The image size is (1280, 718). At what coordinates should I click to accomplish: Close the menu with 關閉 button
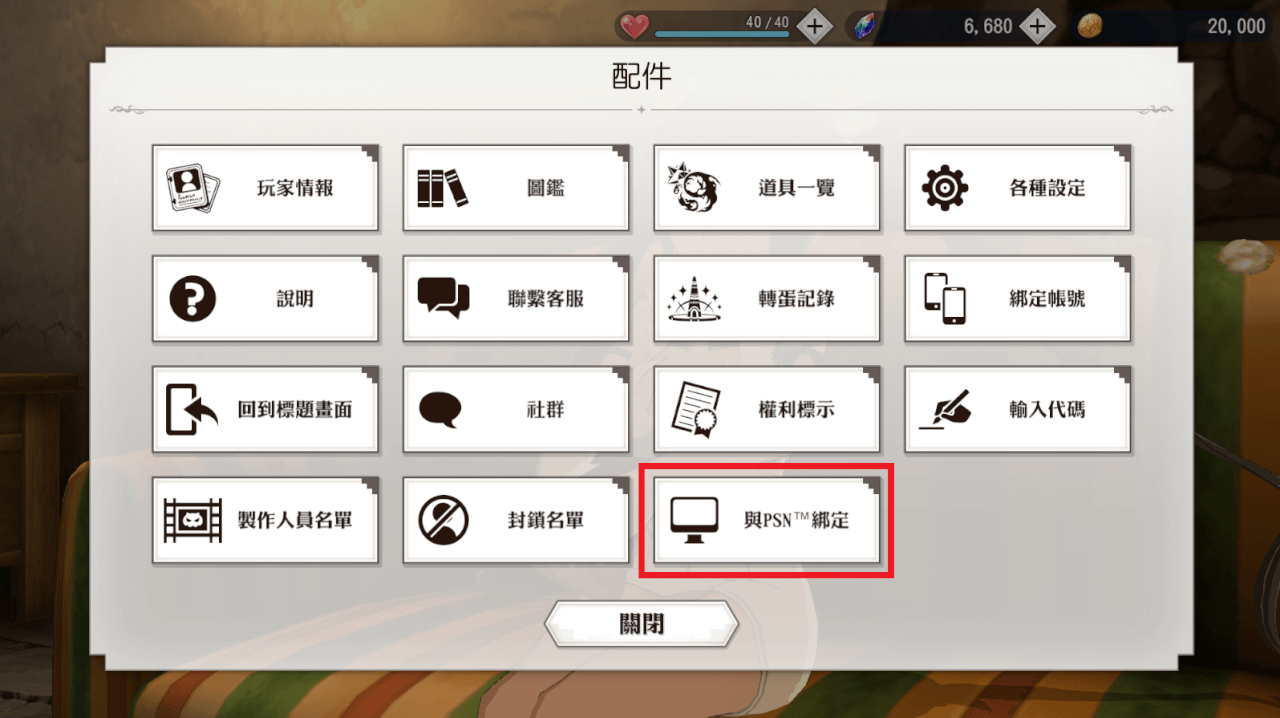pos(641,625)
